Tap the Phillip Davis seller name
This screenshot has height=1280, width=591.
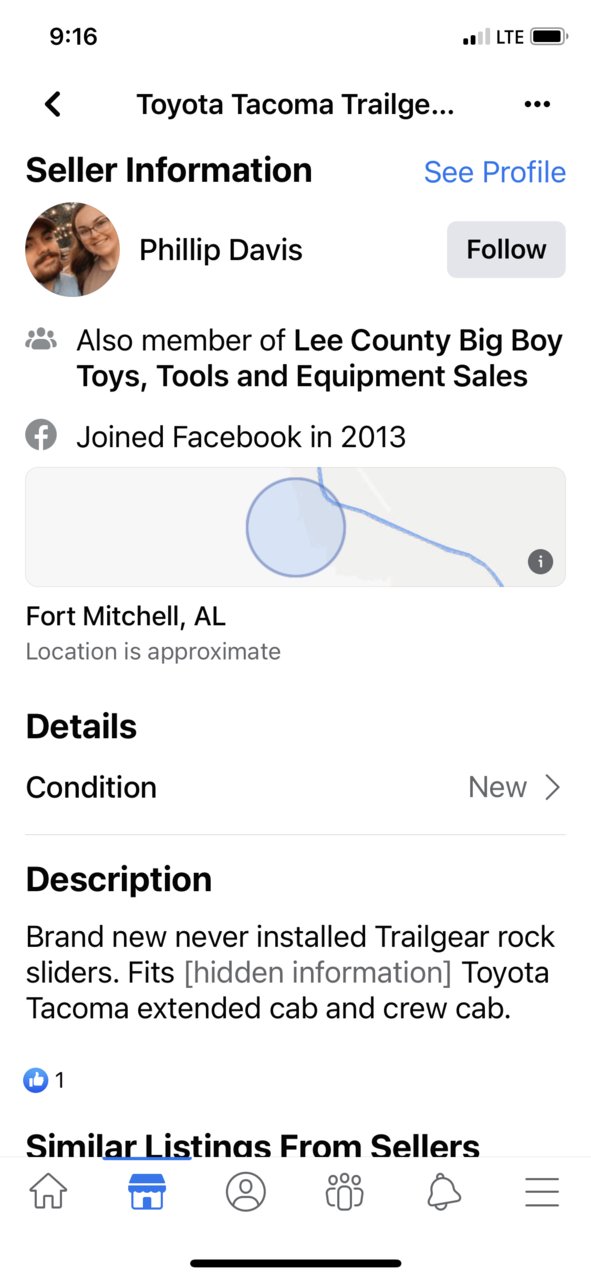(221, 250)
